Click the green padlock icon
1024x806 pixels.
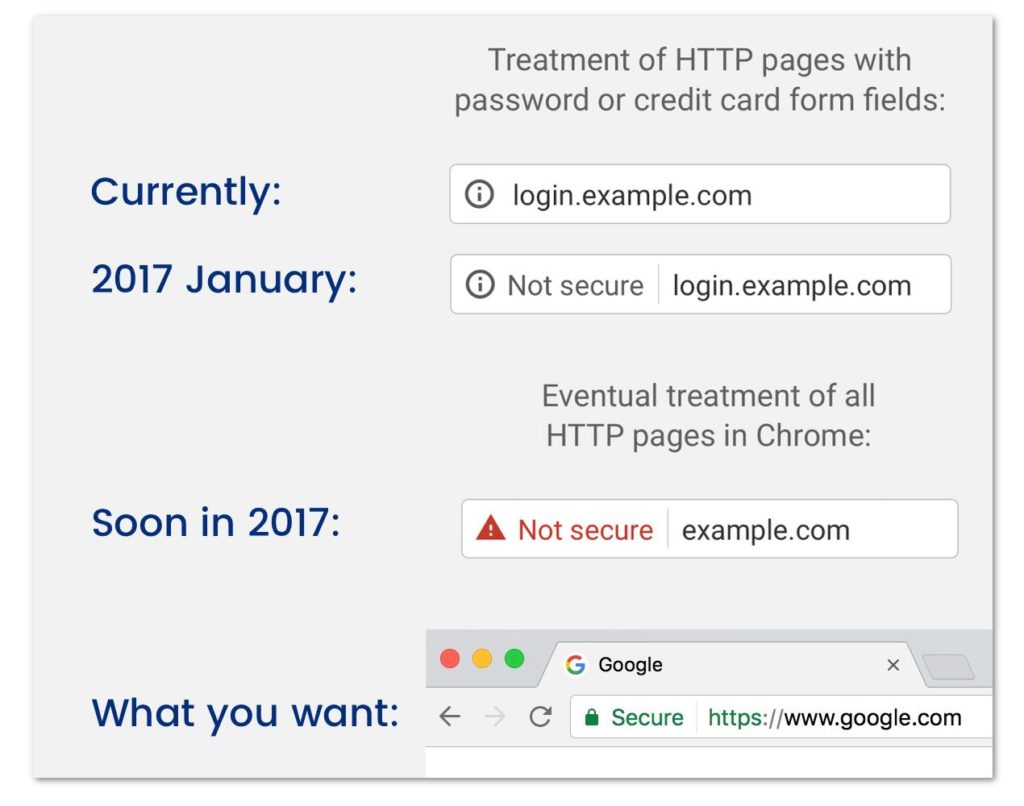coord(592,717)
